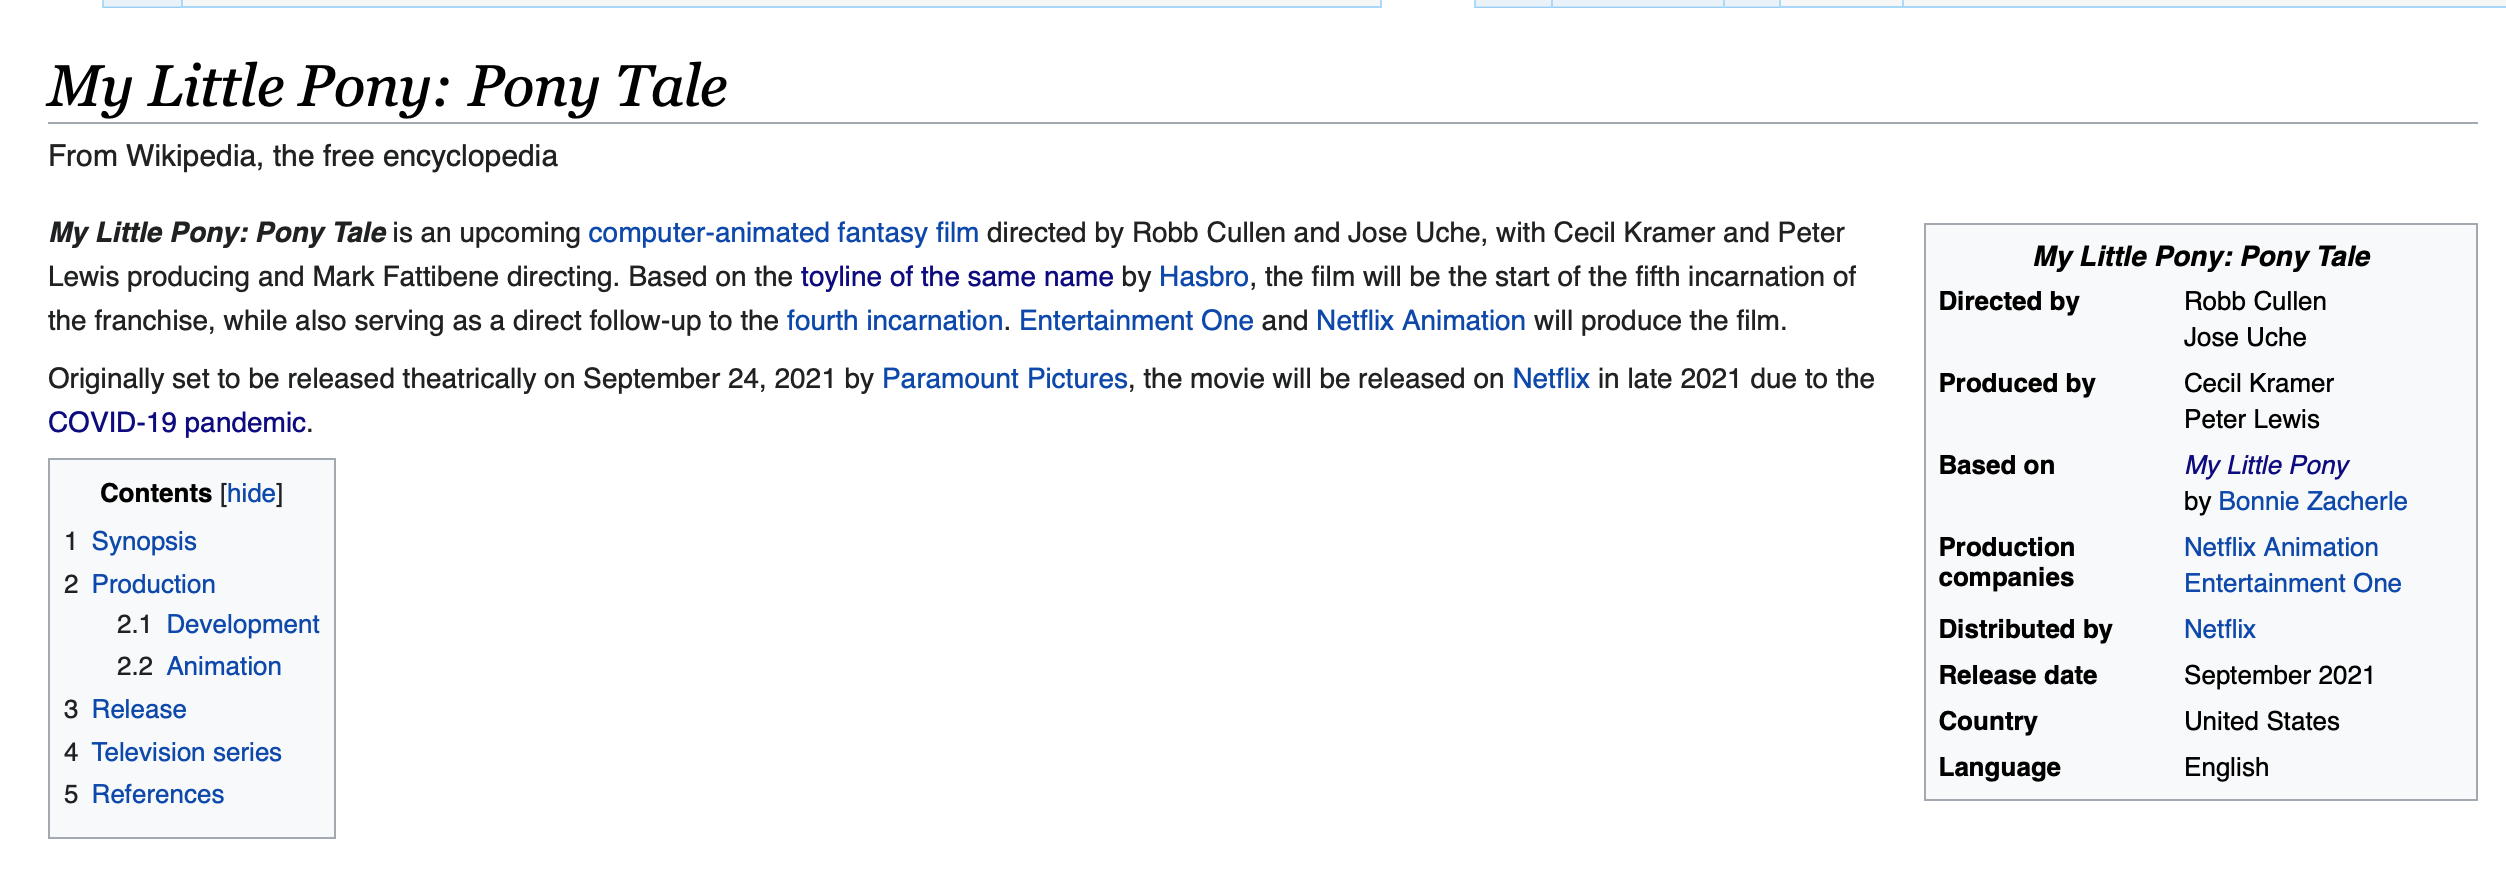Click the 'Language' infobox label

pos(2000,768)
